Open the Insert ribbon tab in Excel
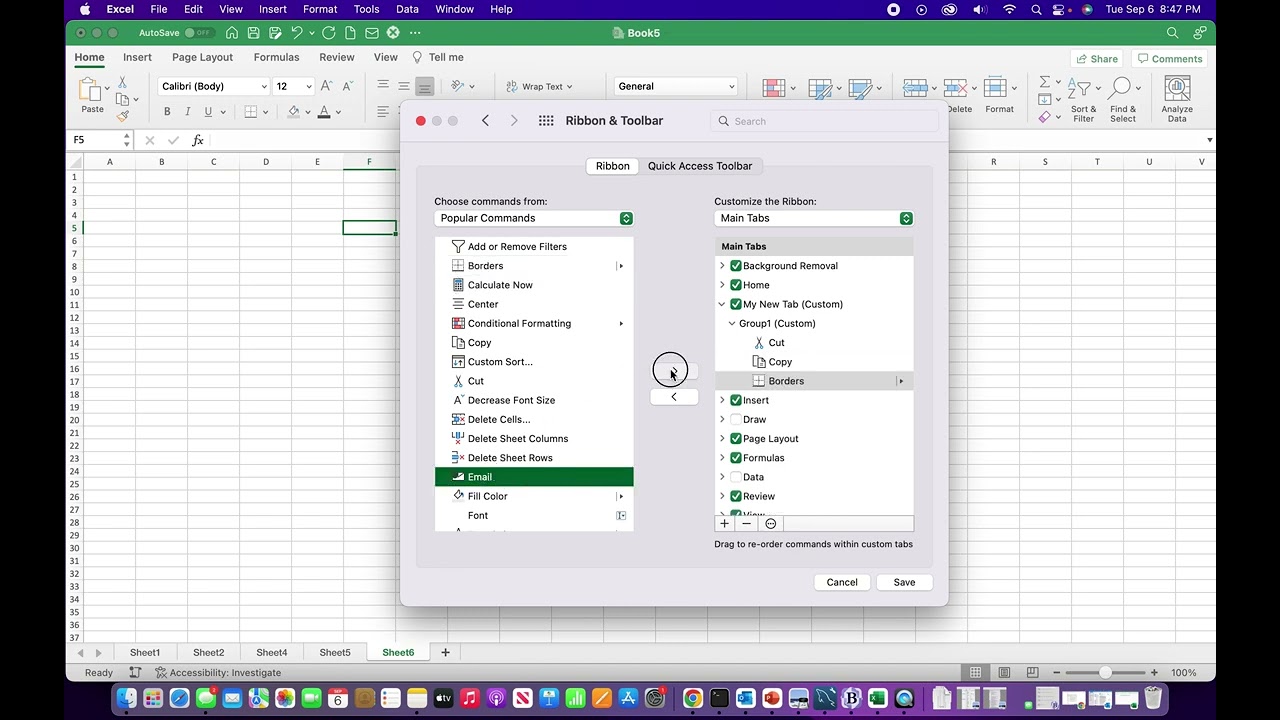This screenshot has height=720, width=1280. coord(137,57)
